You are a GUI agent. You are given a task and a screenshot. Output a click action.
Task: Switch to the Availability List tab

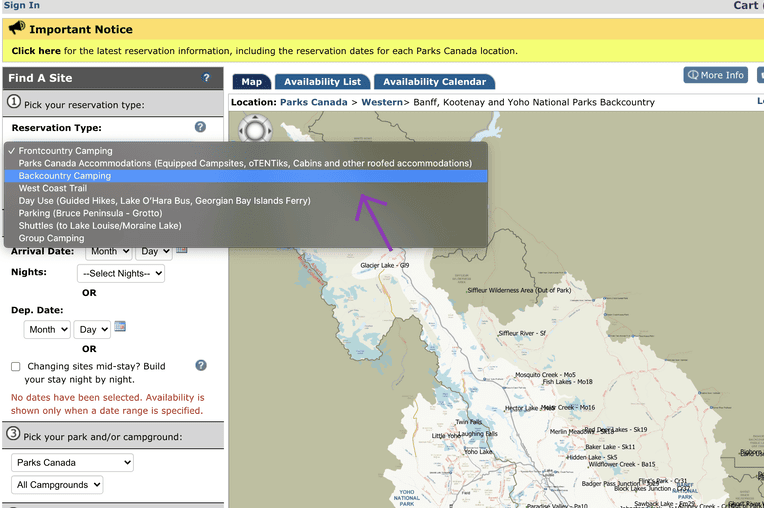tap(322, 82)
